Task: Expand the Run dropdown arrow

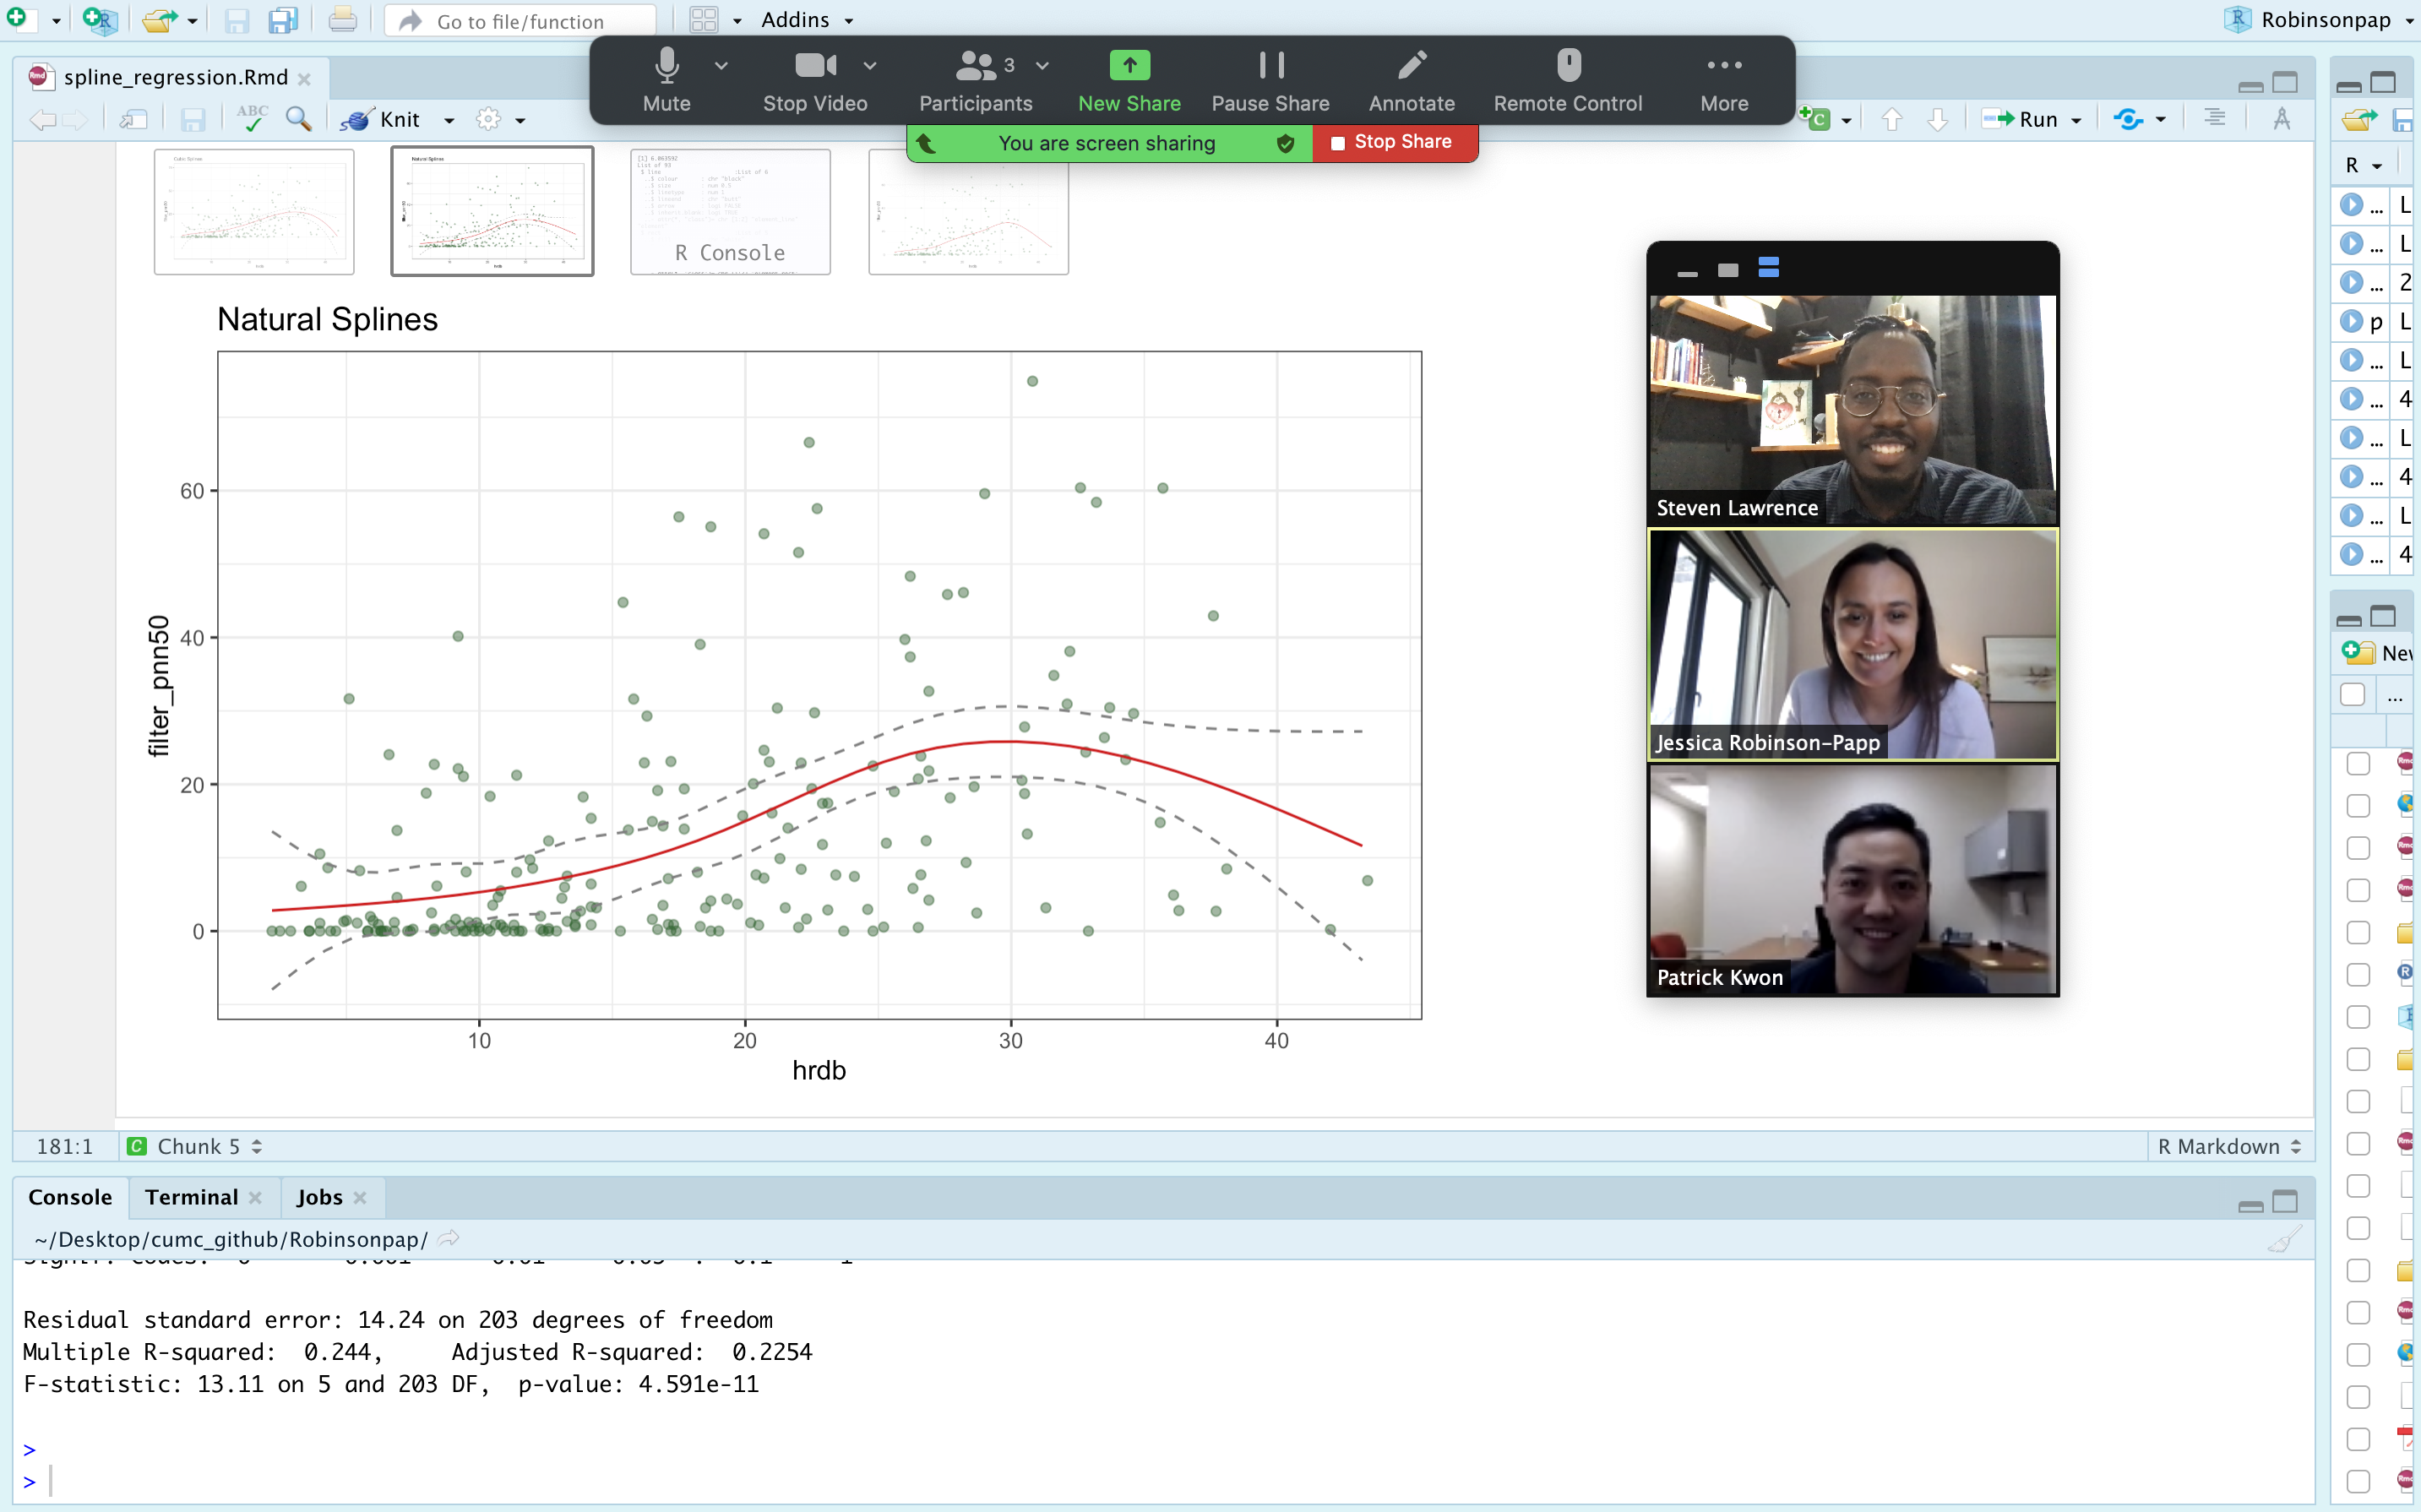Action: pyautogui.click(x=2077, y=120)
